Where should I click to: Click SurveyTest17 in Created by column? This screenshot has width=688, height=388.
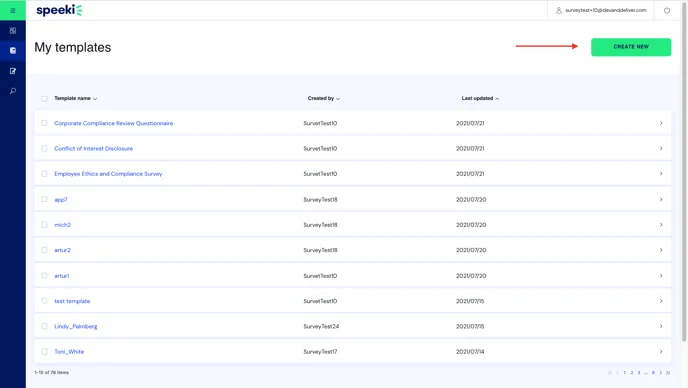[320, 352]
